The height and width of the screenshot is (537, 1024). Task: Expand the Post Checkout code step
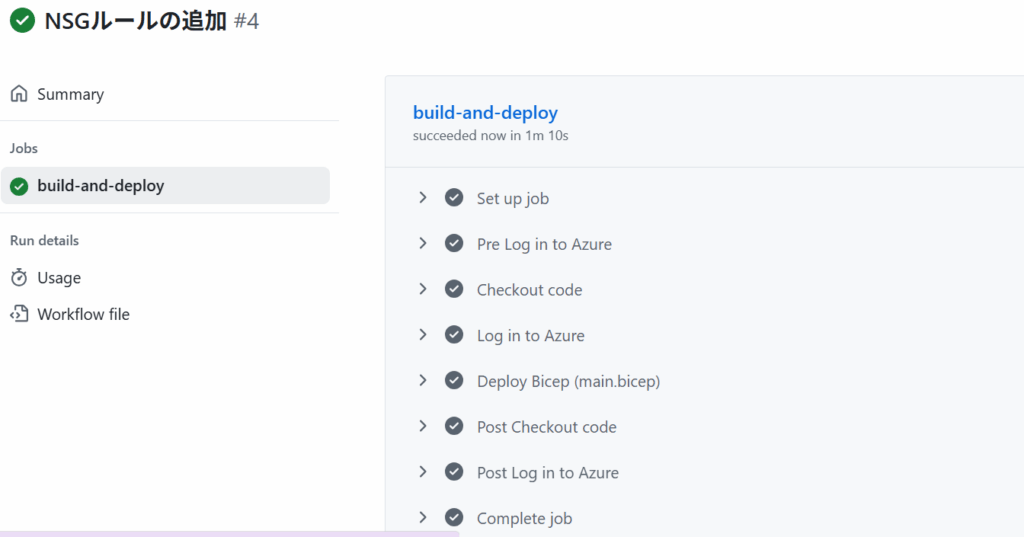coord(423,427)
